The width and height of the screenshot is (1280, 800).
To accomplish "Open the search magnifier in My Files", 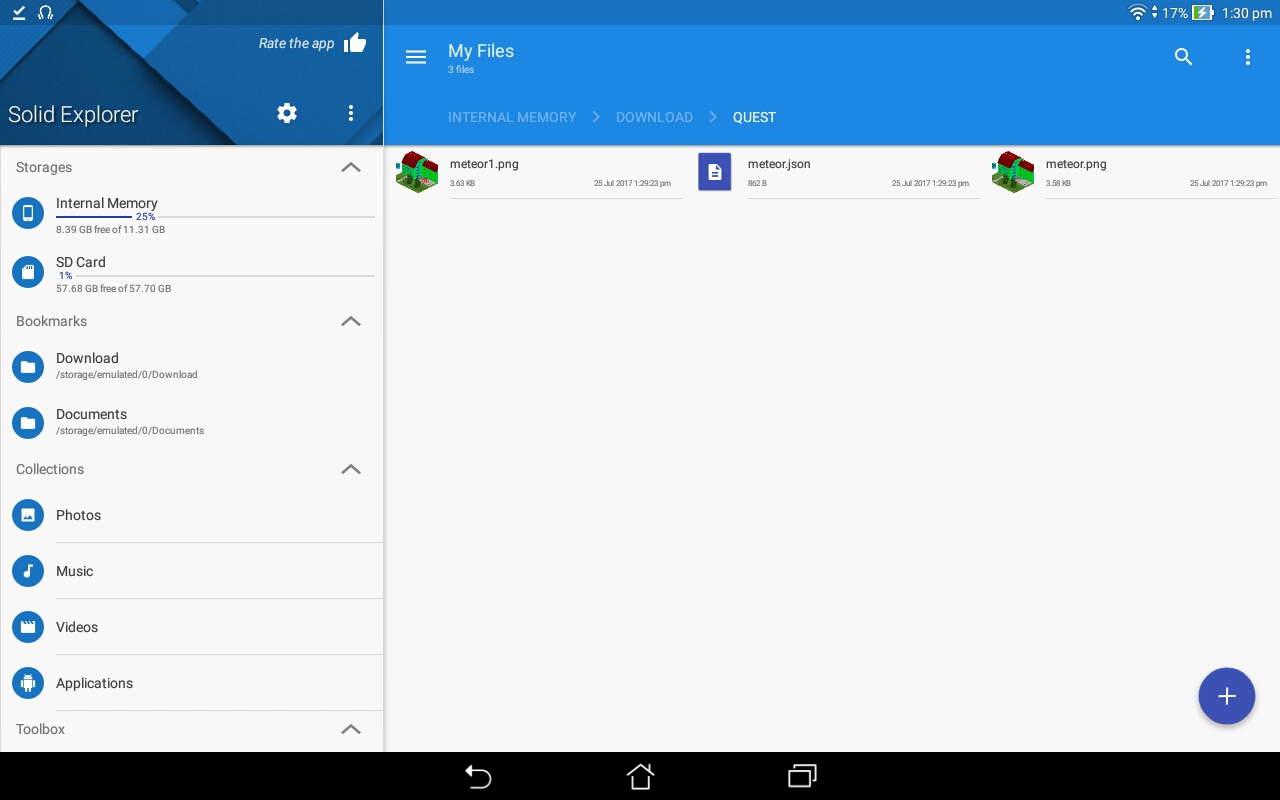I will point(1183,57).
